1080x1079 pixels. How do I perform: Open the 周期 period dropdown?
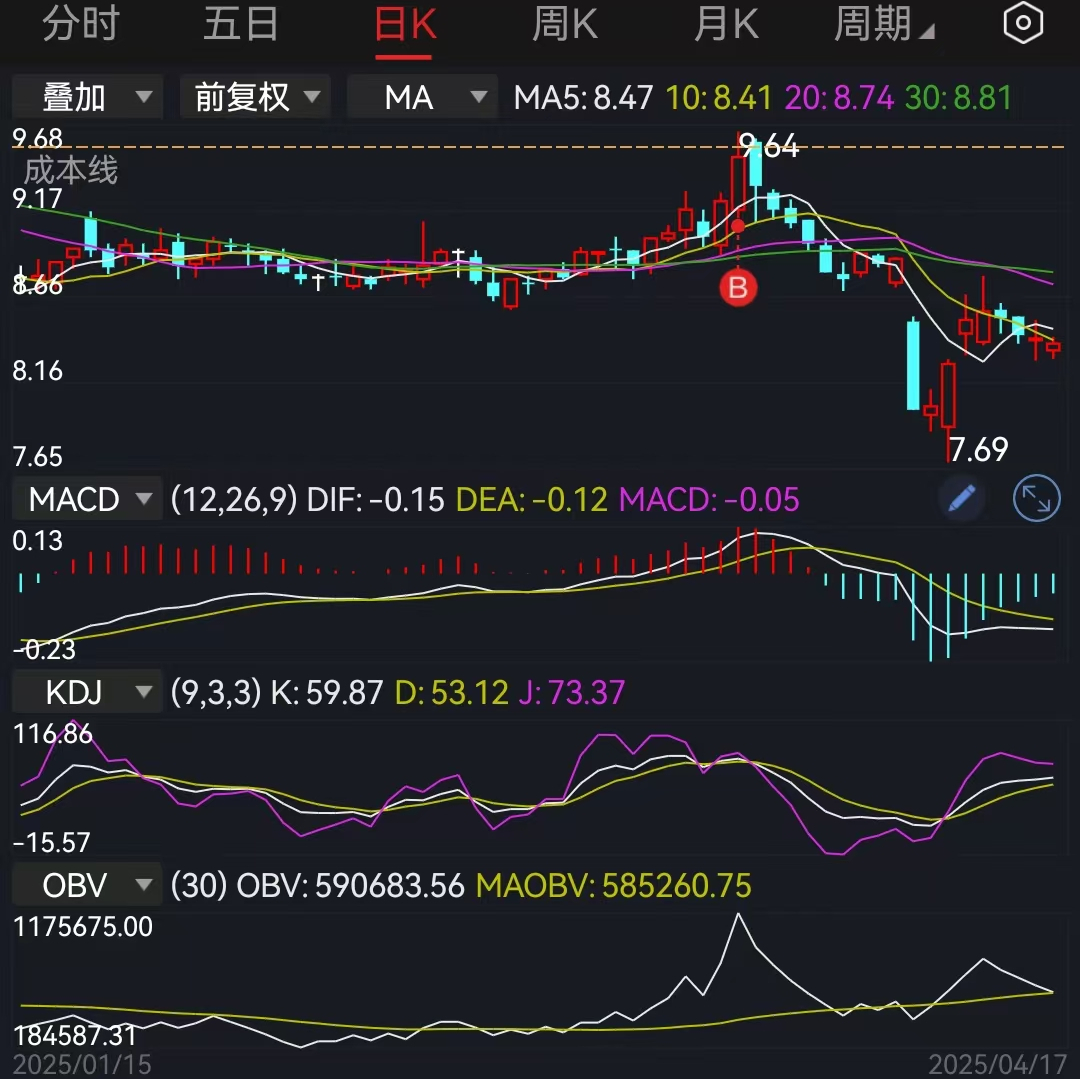pyautogui.click(x=878, y=24)
